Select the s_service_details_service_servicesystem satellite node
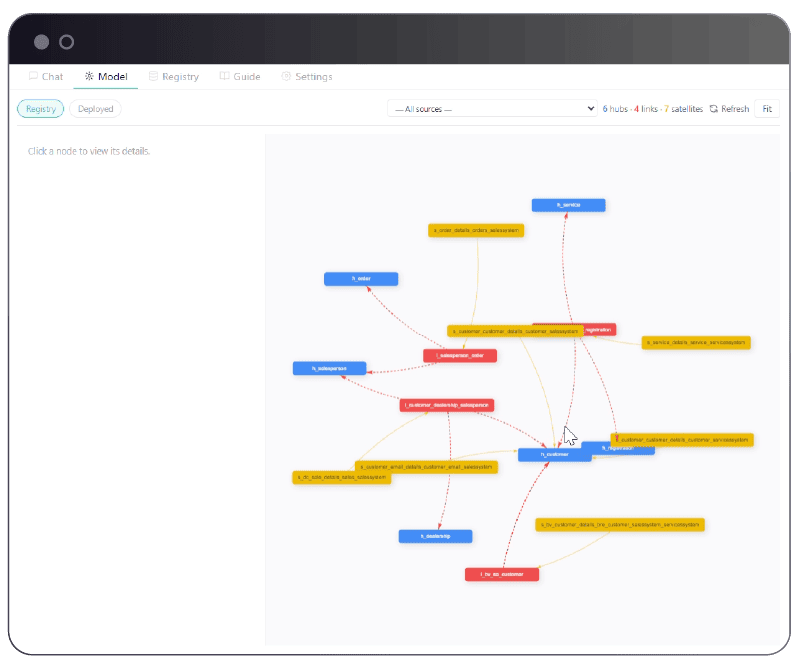 click(696, 342)
